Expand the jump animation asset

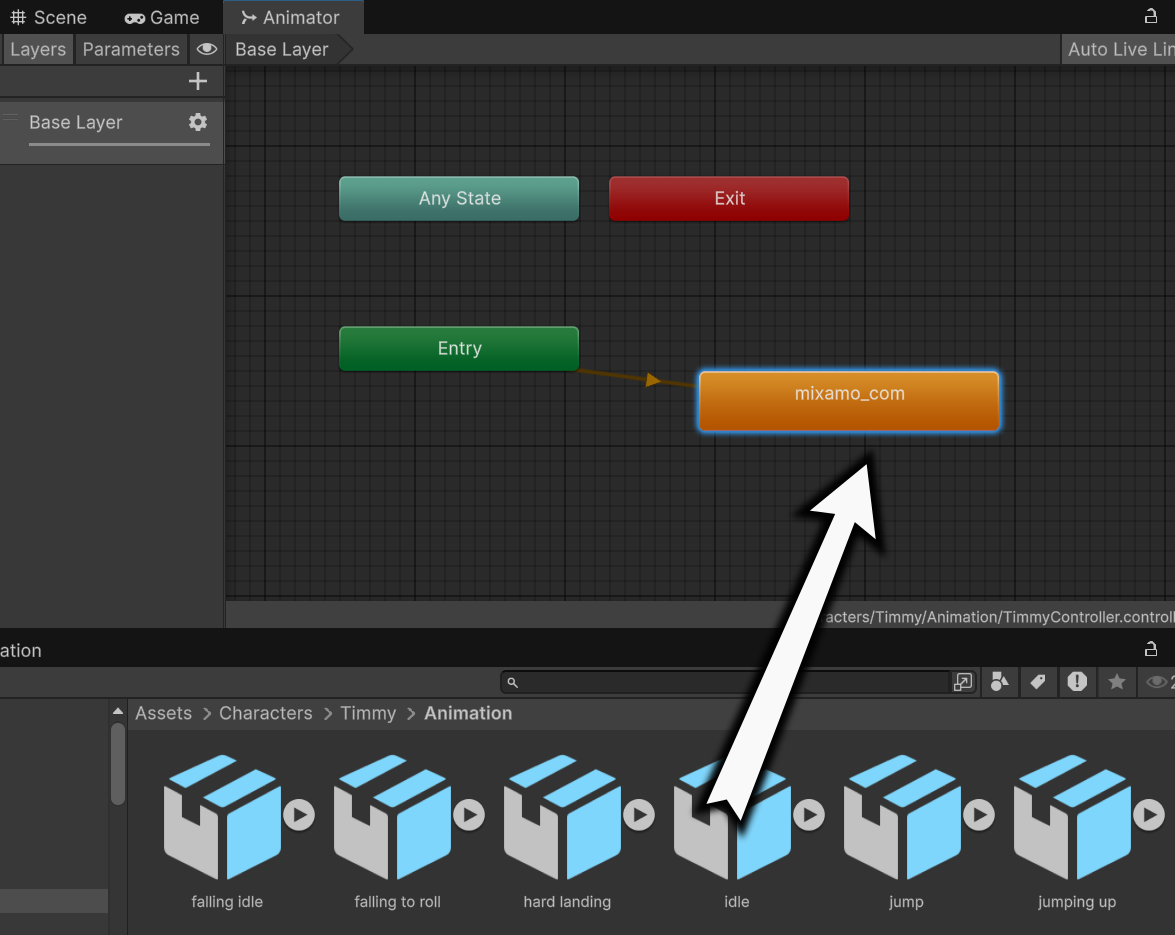click(x=979, y=815)
